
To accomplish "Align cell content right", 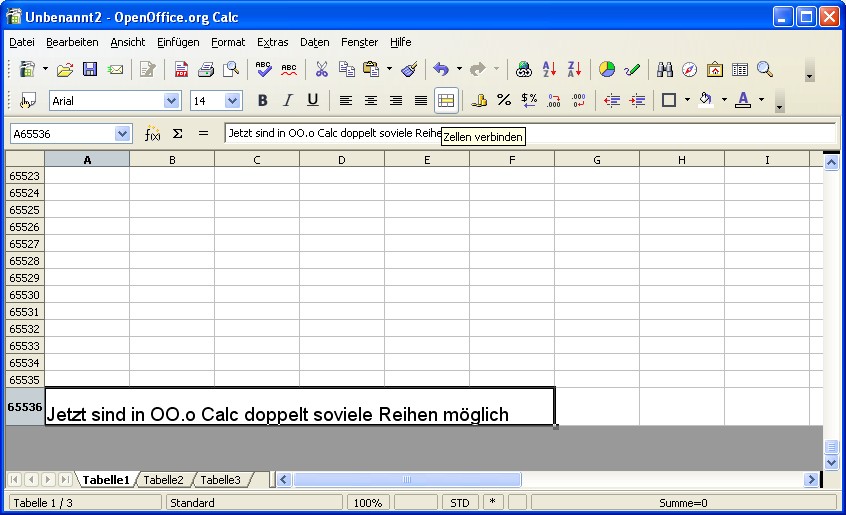I will pos(396,101).
